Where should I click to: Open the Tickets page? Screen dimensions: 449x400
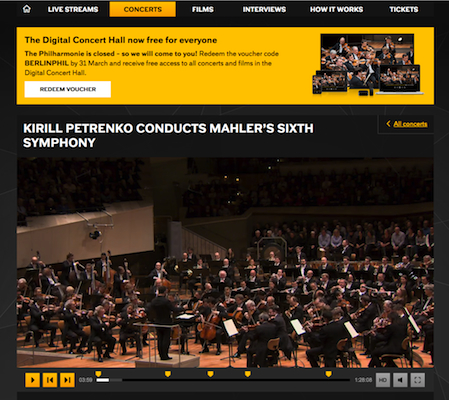click(404, 9)
